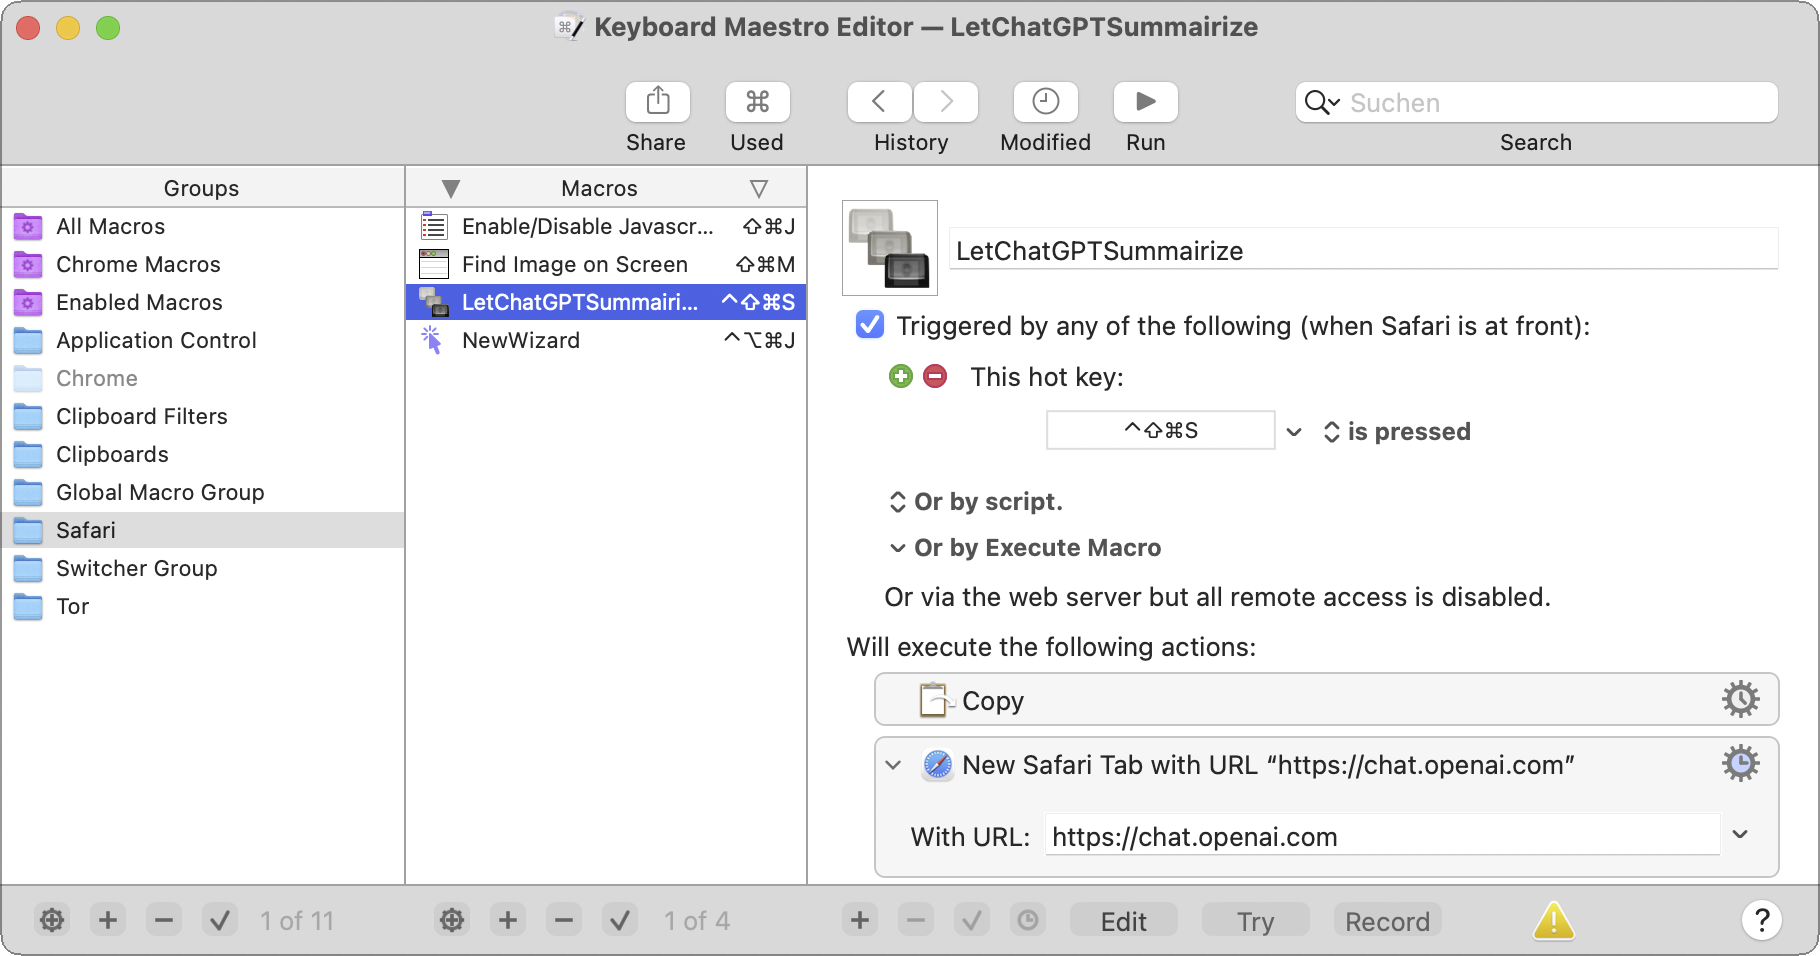Expand the Or by Execute Macro section
Image resolution: width=1820 pixels, height=956 pixels.
[x=897, y=548]
